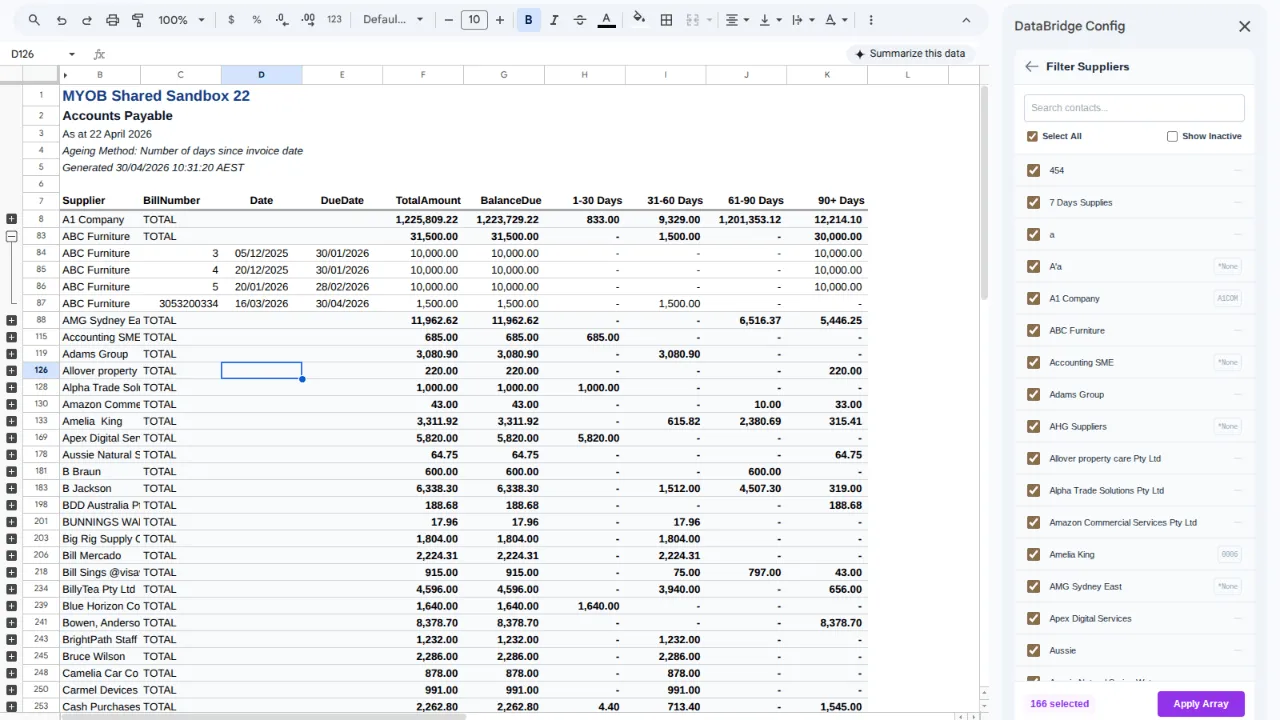Image resolution: width=1280 pixels, height=720 pixels.
Task: Decrease decimal places
Action: [x=282, y=20]
